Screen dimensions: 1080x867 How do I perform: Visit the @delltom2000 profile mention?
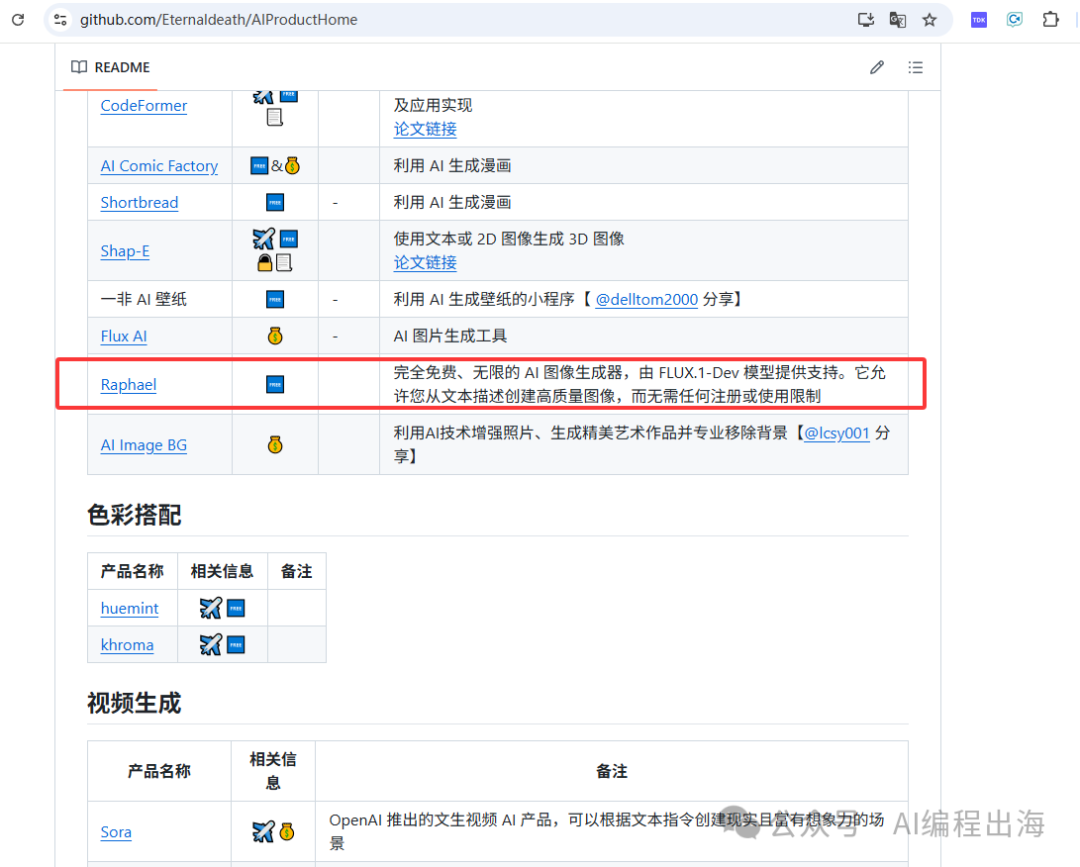click(646, 299)
